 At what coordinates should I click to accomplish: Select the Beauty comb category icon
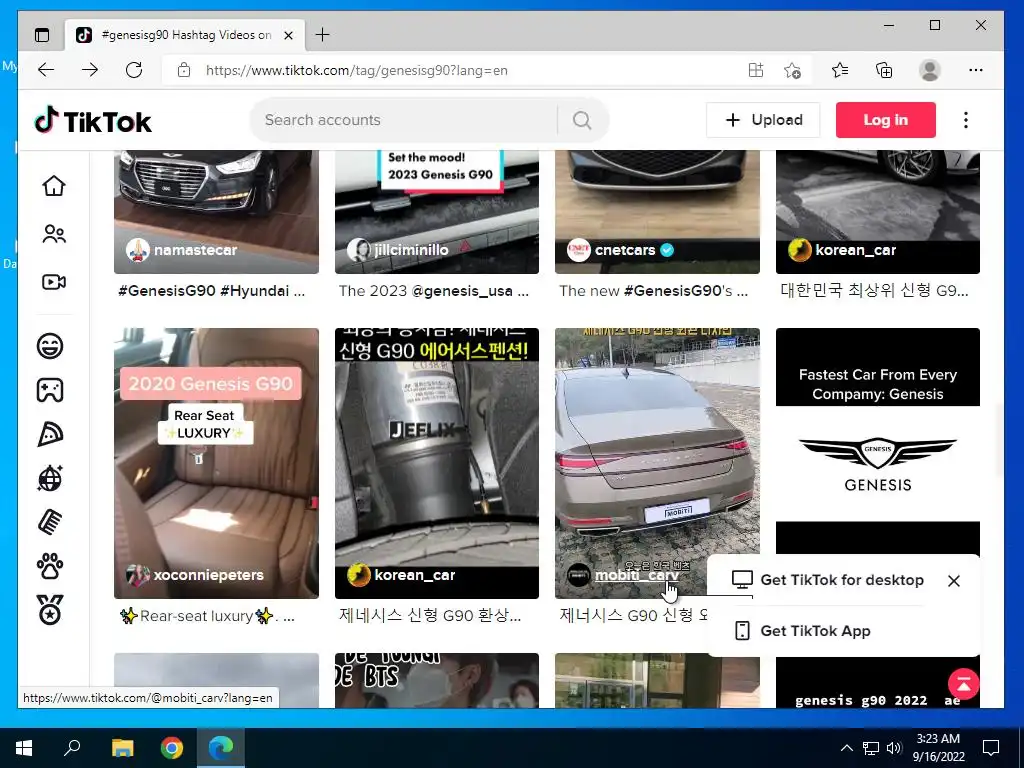[50, 522]
